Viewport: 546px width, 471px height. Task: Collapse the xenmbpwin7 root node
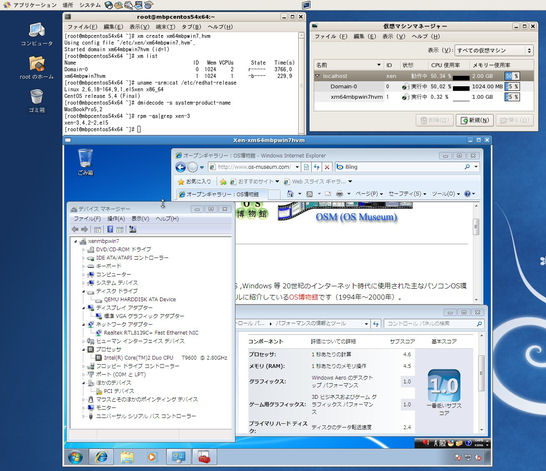point(76,241)
